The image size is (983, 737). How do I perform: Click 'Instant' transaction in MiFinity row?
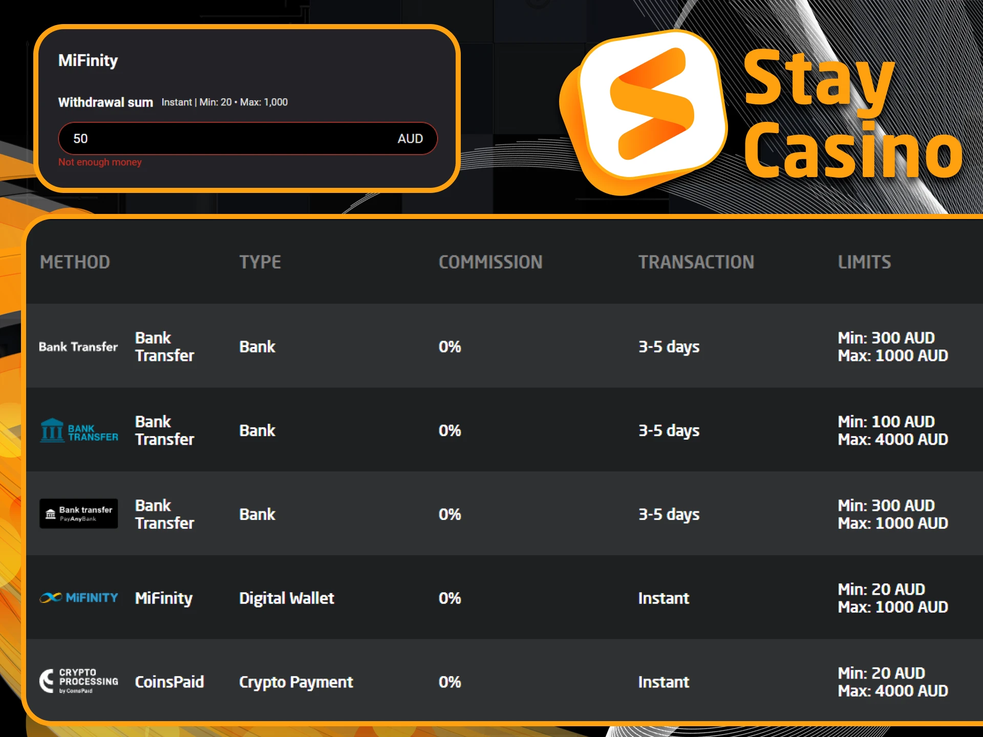663,598
